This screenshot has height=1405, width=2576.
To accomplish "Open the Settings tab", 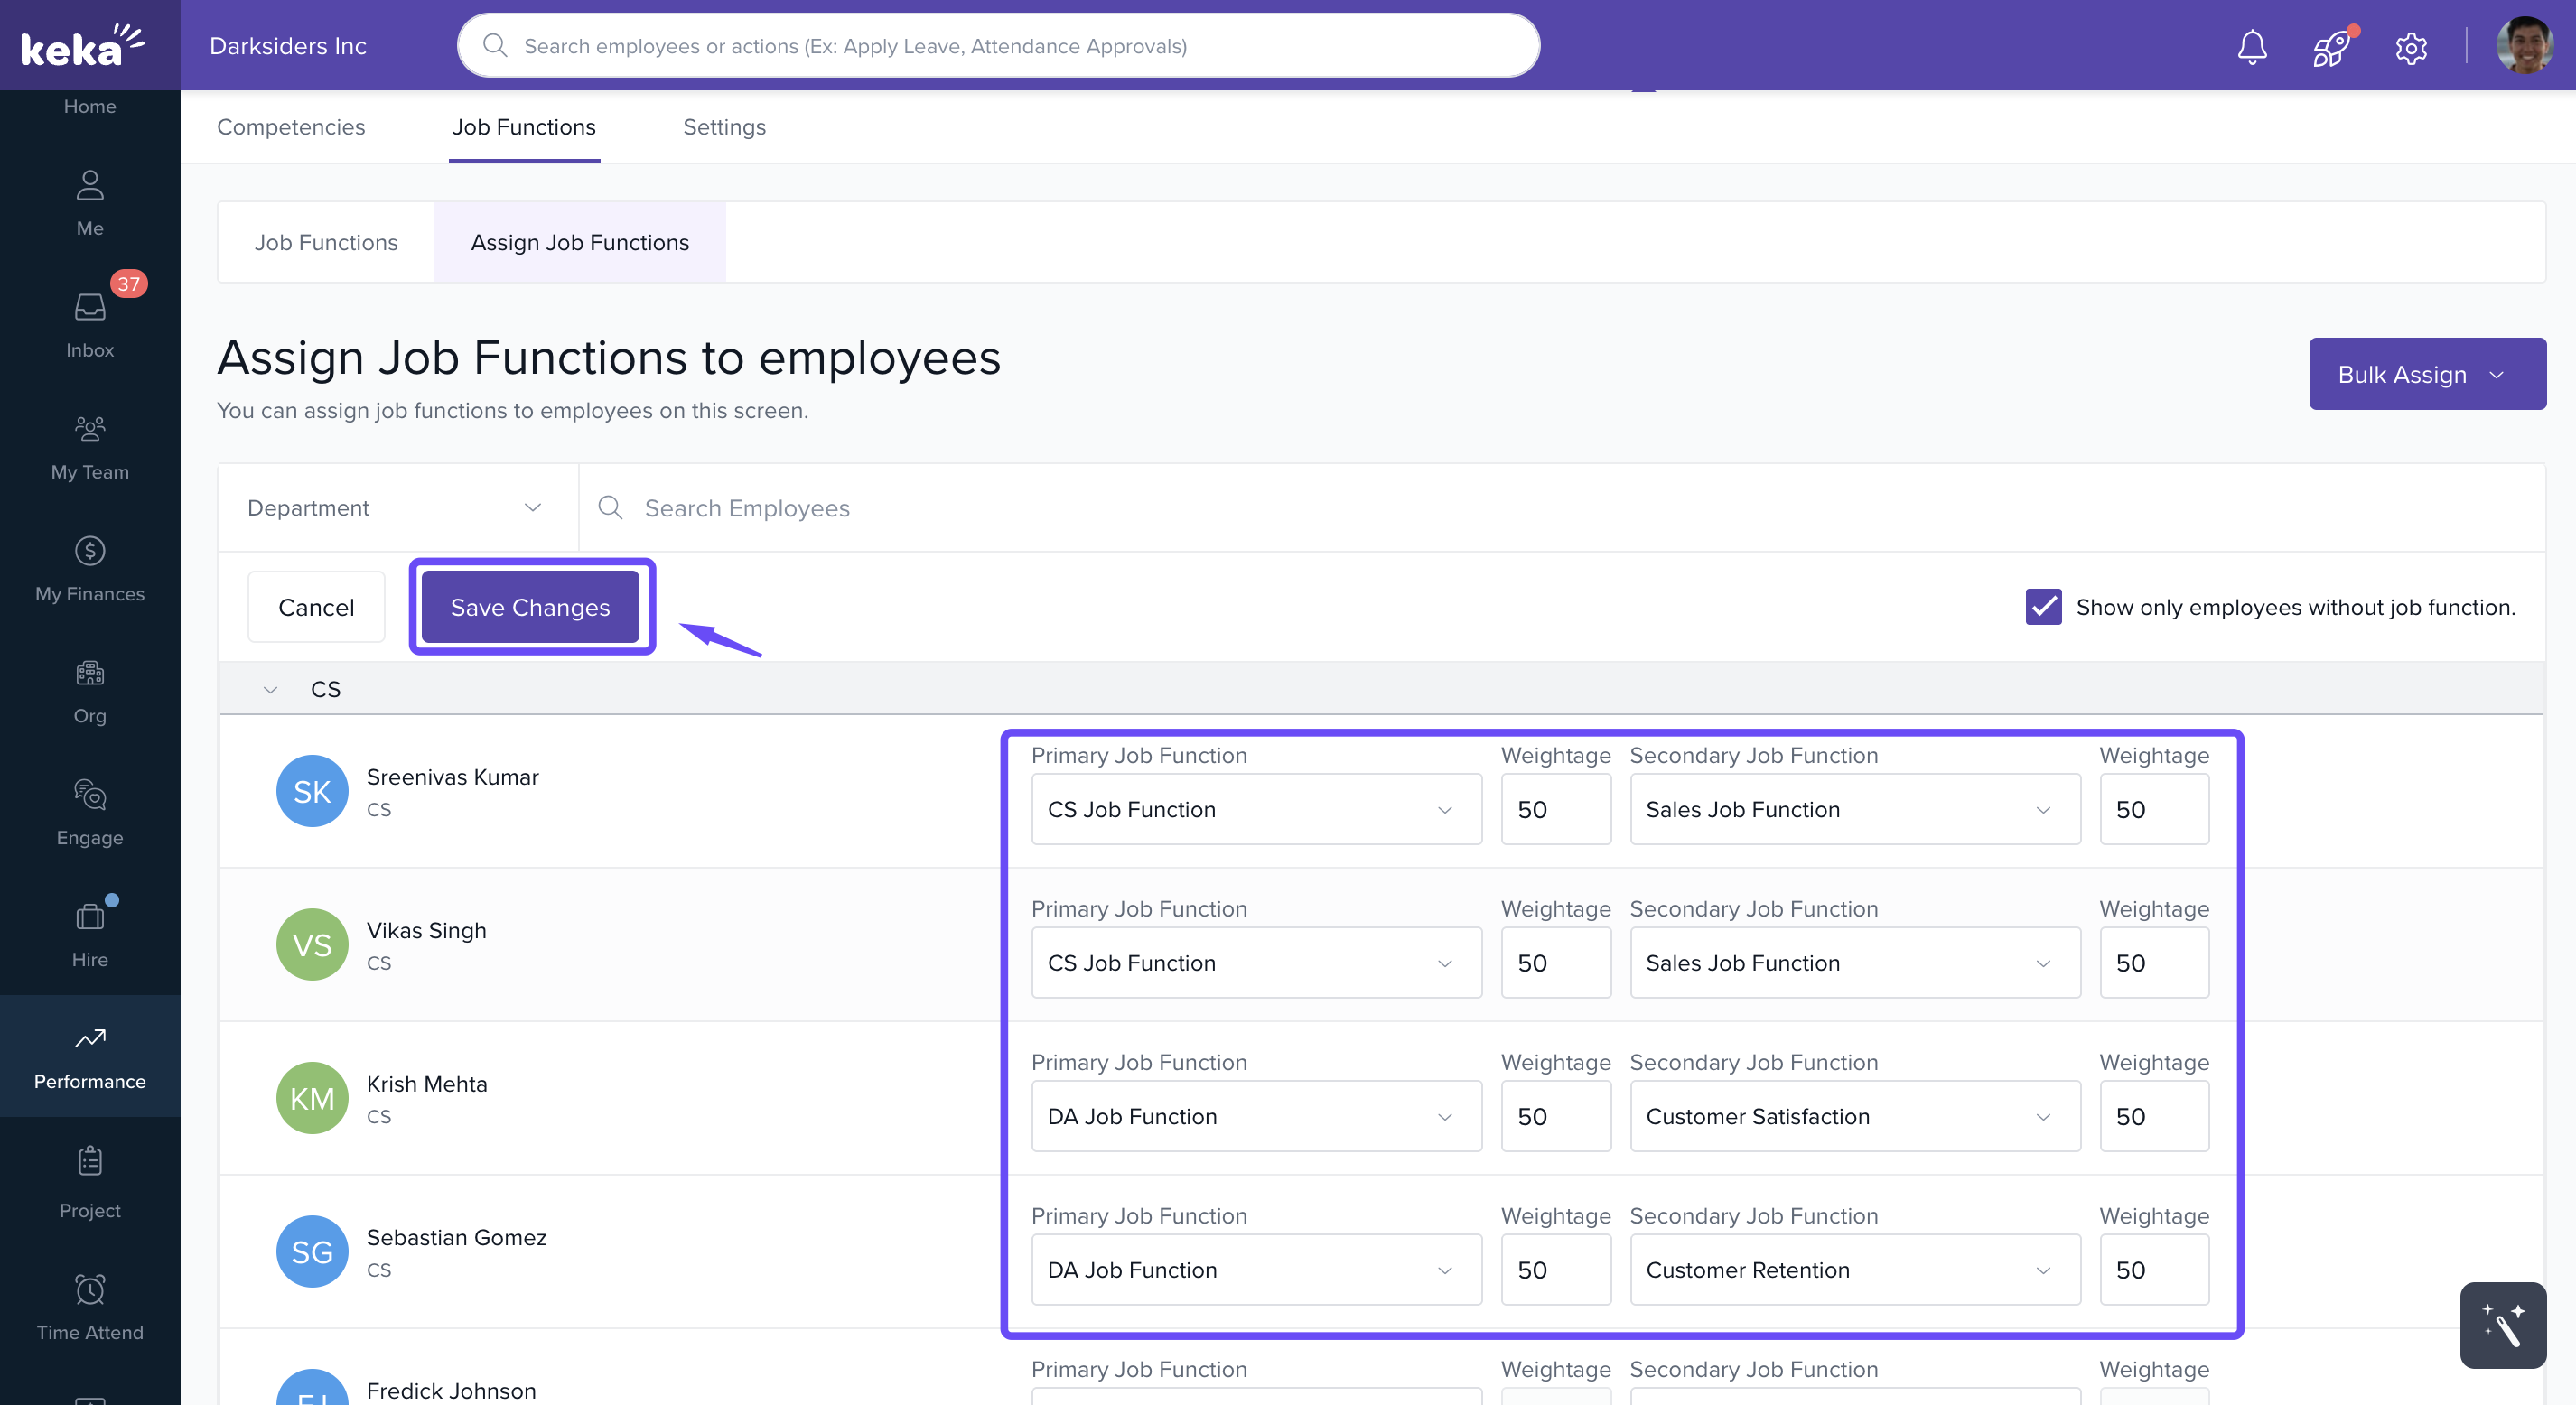I will tap(724, 127).
